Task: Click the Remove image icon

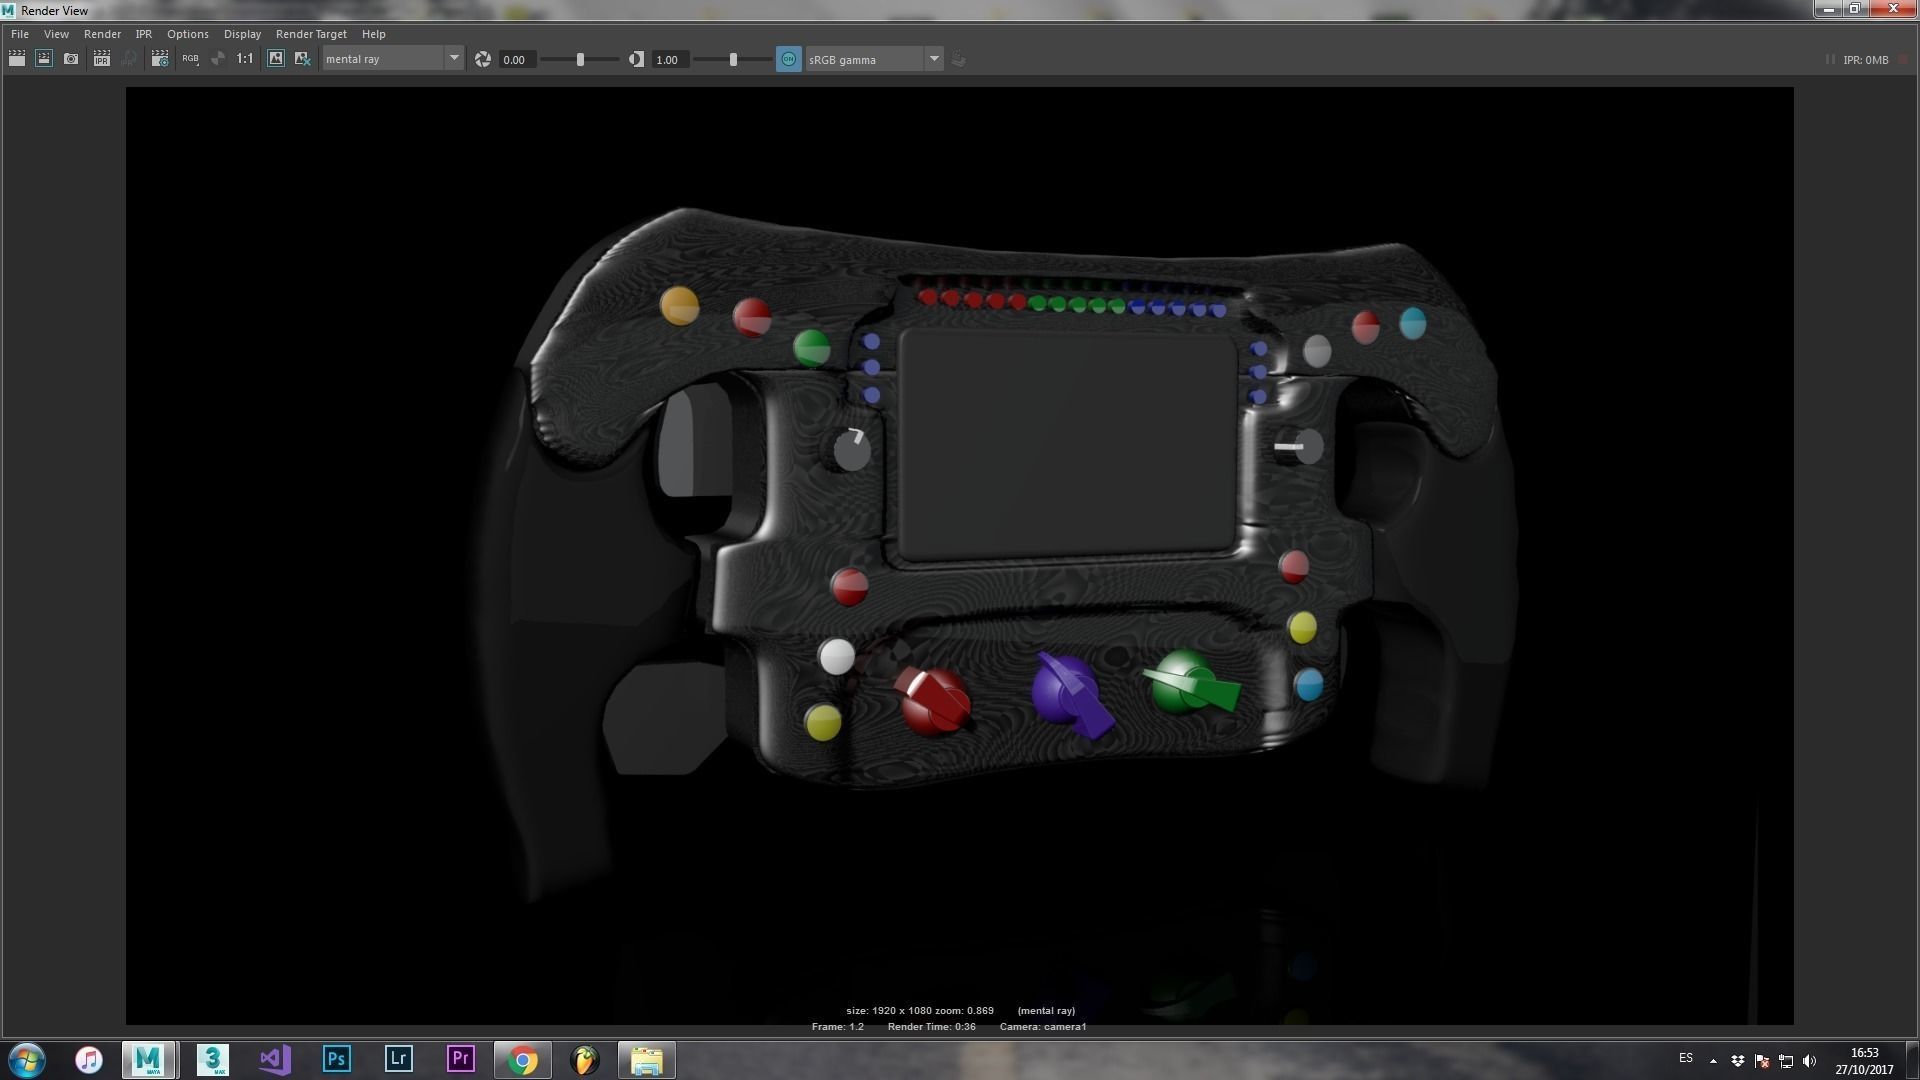Action: pyautogui.click(x=302, y=59)
